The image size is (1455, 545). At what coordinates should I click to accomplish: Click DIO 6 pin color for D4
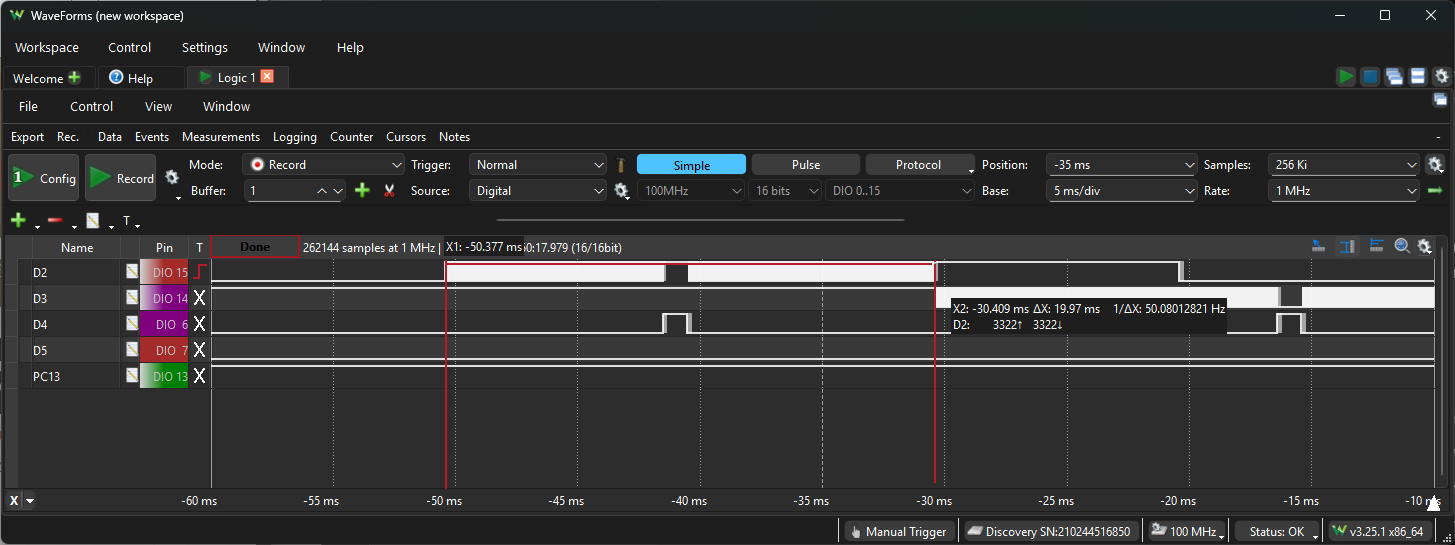pyautogui.click(x=164, y=324)
